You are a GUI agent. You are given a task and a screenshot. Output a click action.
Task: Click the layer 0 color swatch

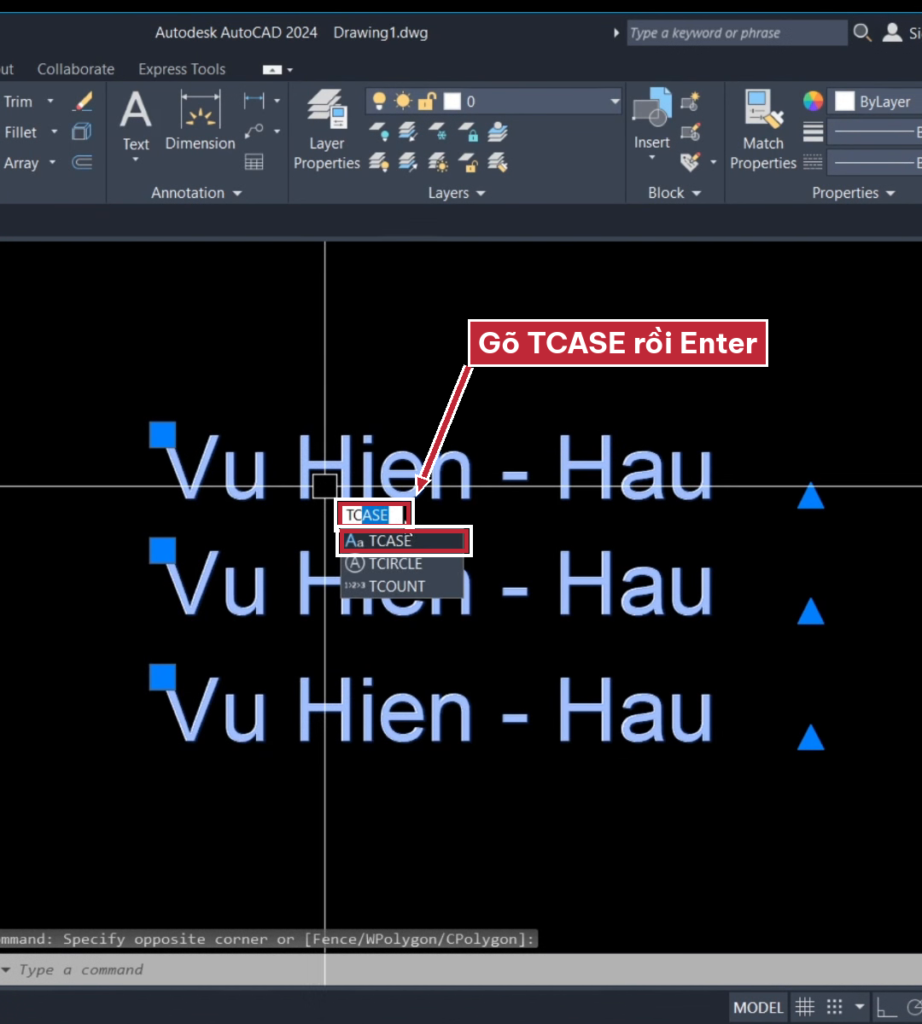pyautogui.click(x=452, y=101)
